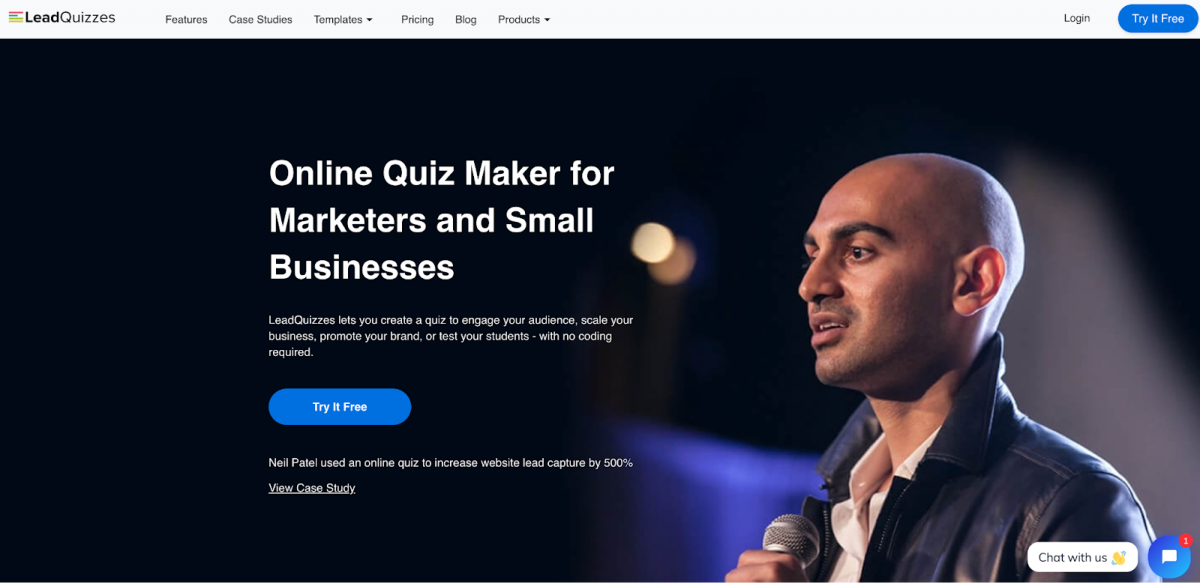Visit the Blog link

point(466,19)
